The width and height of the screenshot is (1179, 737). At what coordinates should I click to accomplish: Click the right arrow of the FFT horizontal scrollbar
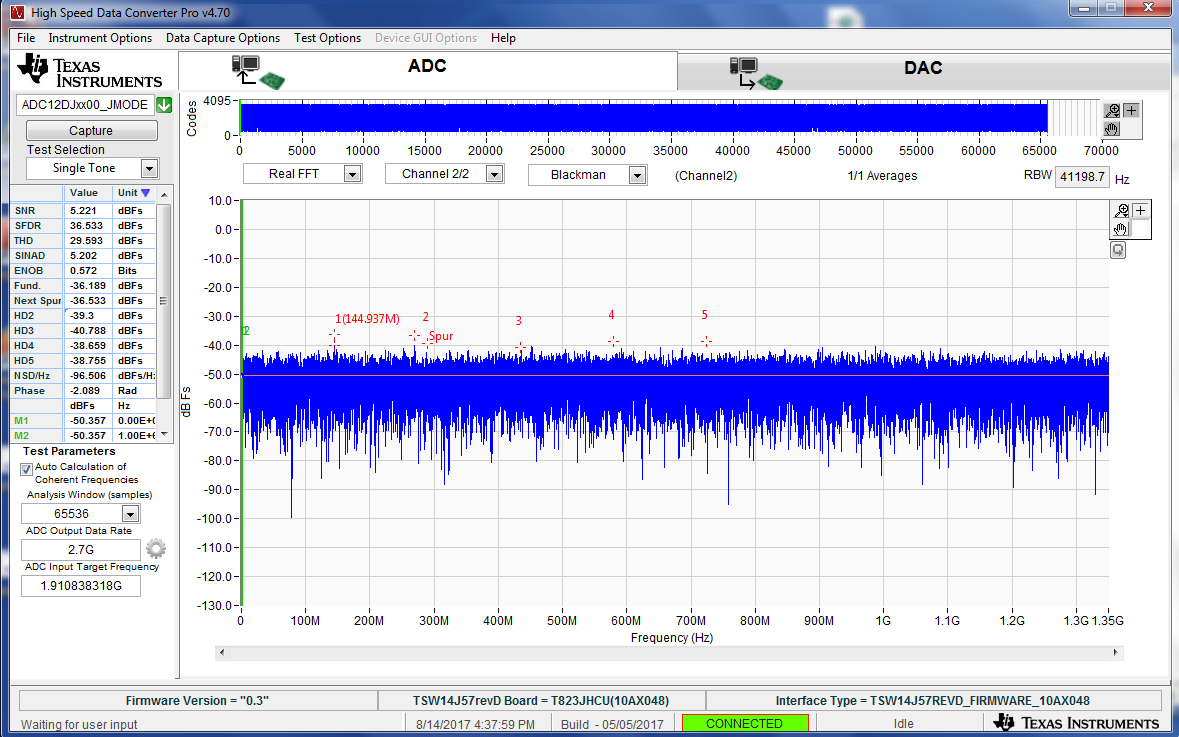click(x=1116, y=653)
